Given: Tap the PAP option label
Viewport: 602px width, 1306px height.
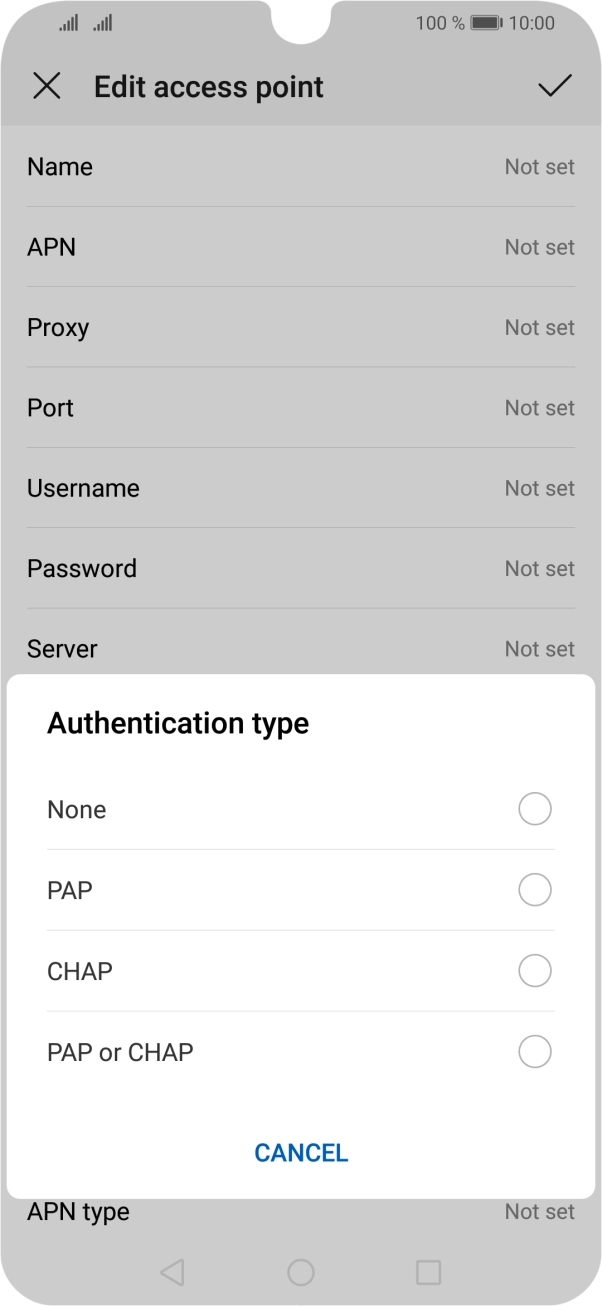Looking at the screenshot, I should [70, 890].
